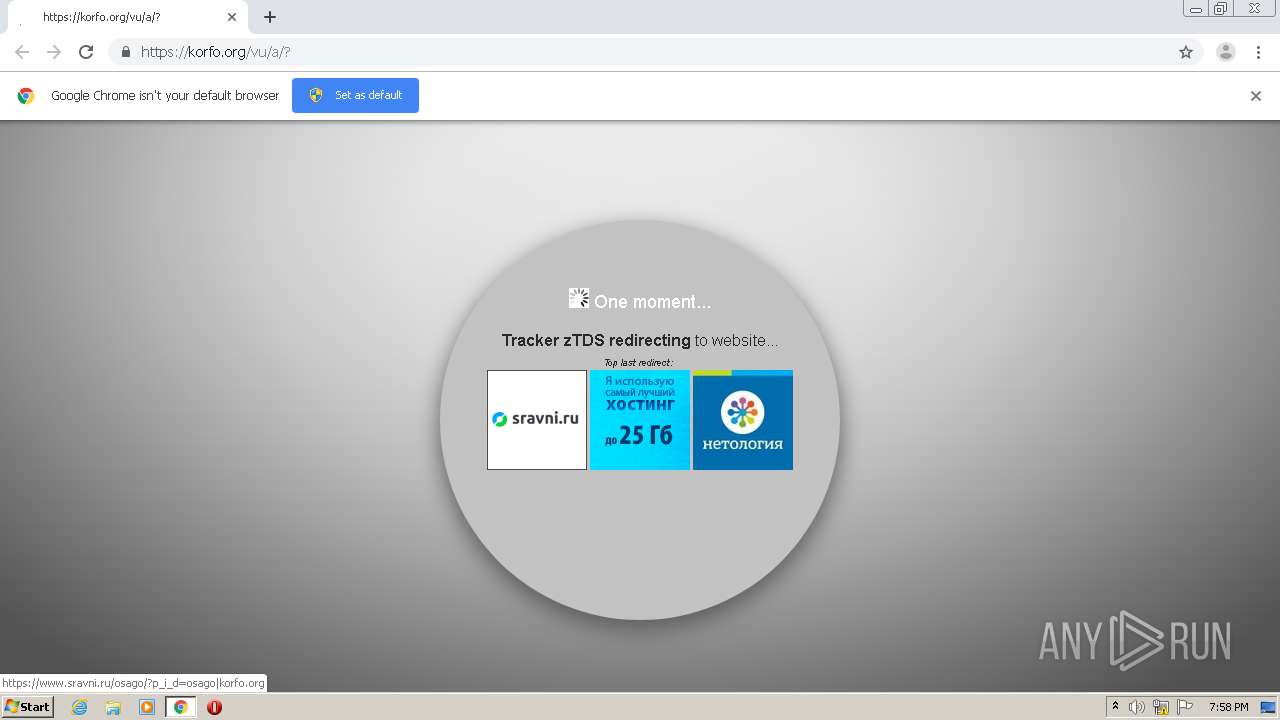Open the blue hosting 25 Гб banner
Image resolution: width=1280 pixels, height=720 pixels.
coord(640,420)
